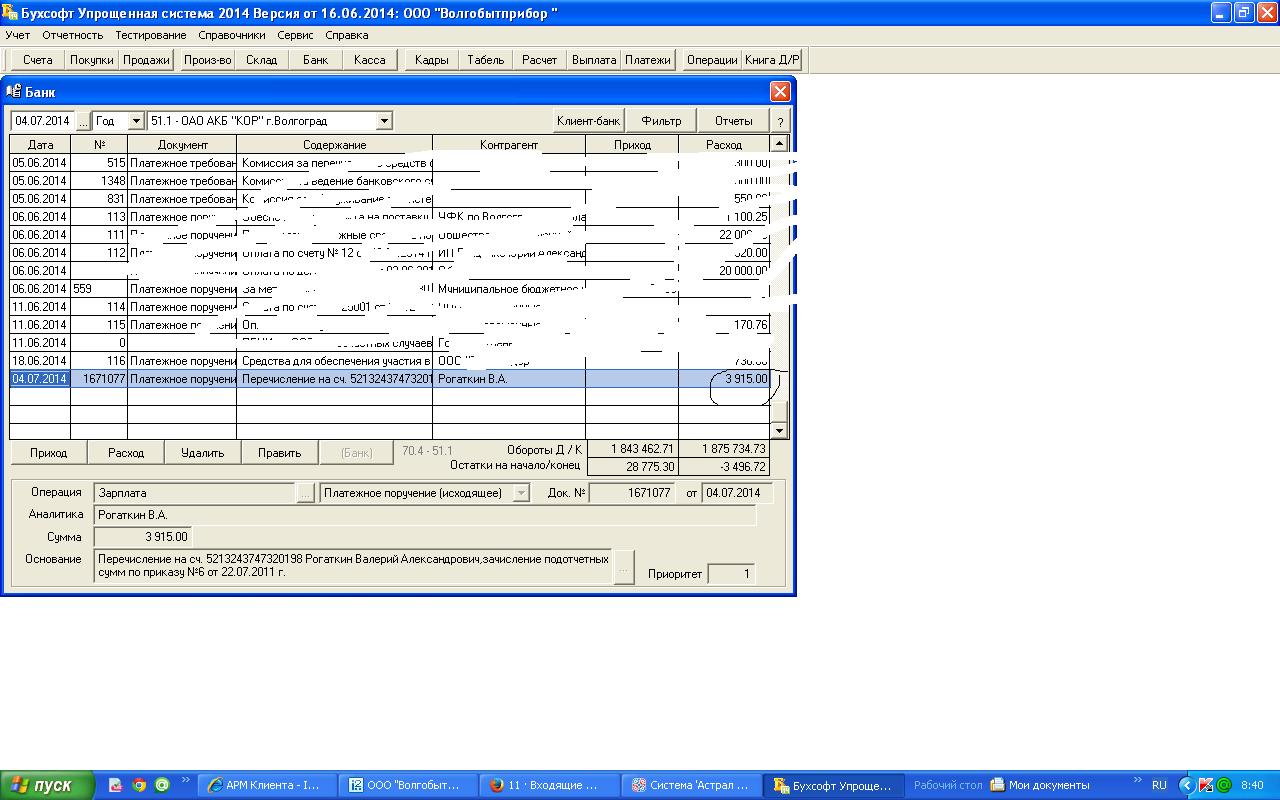Expand the 'Год' period dropdown

coord(136,121)
